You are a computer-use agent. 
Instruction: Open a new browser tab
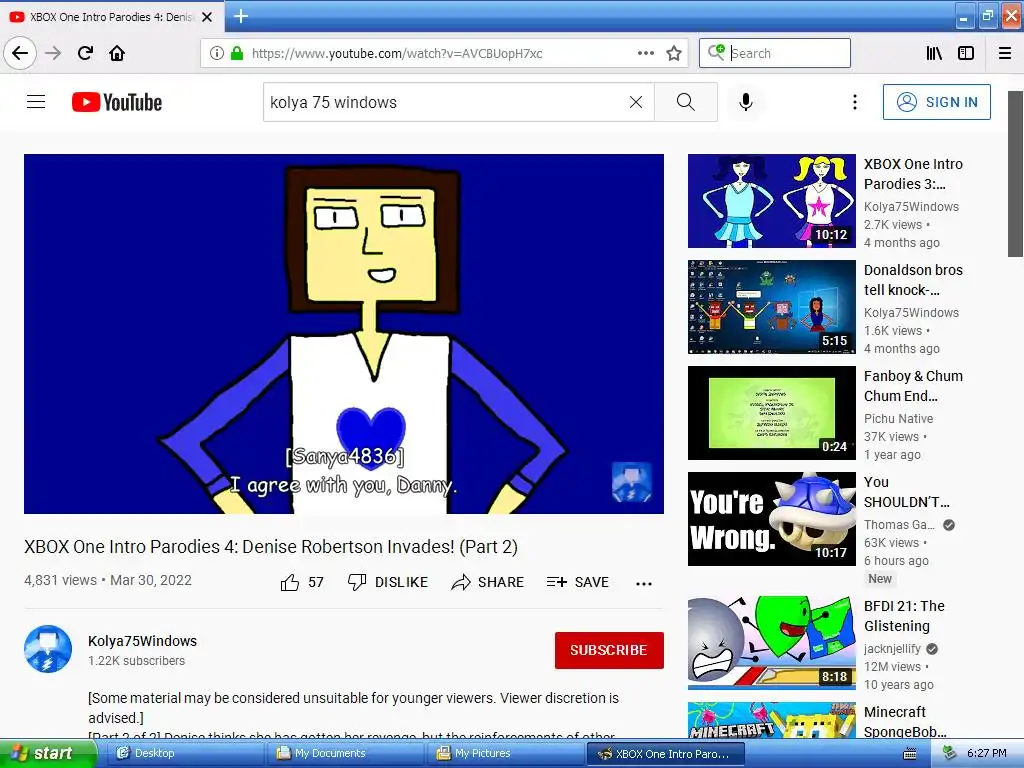[240, 16]
